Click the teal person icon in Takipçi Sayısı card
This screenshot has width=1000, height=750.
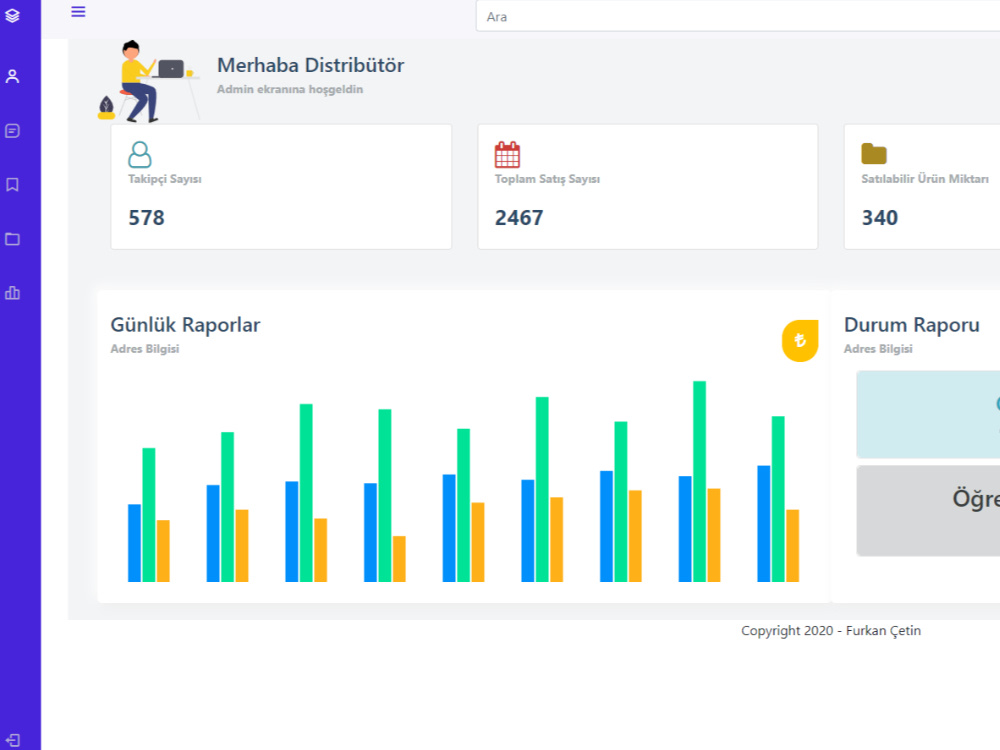point(140,154)
